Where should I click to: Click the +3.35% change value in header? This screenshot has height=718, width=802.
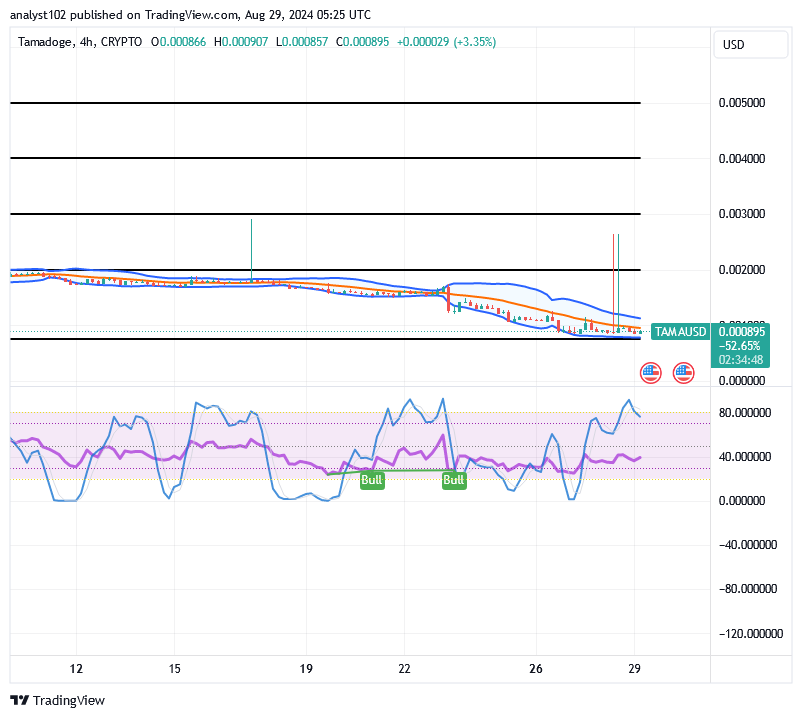(x=475, y=42)
